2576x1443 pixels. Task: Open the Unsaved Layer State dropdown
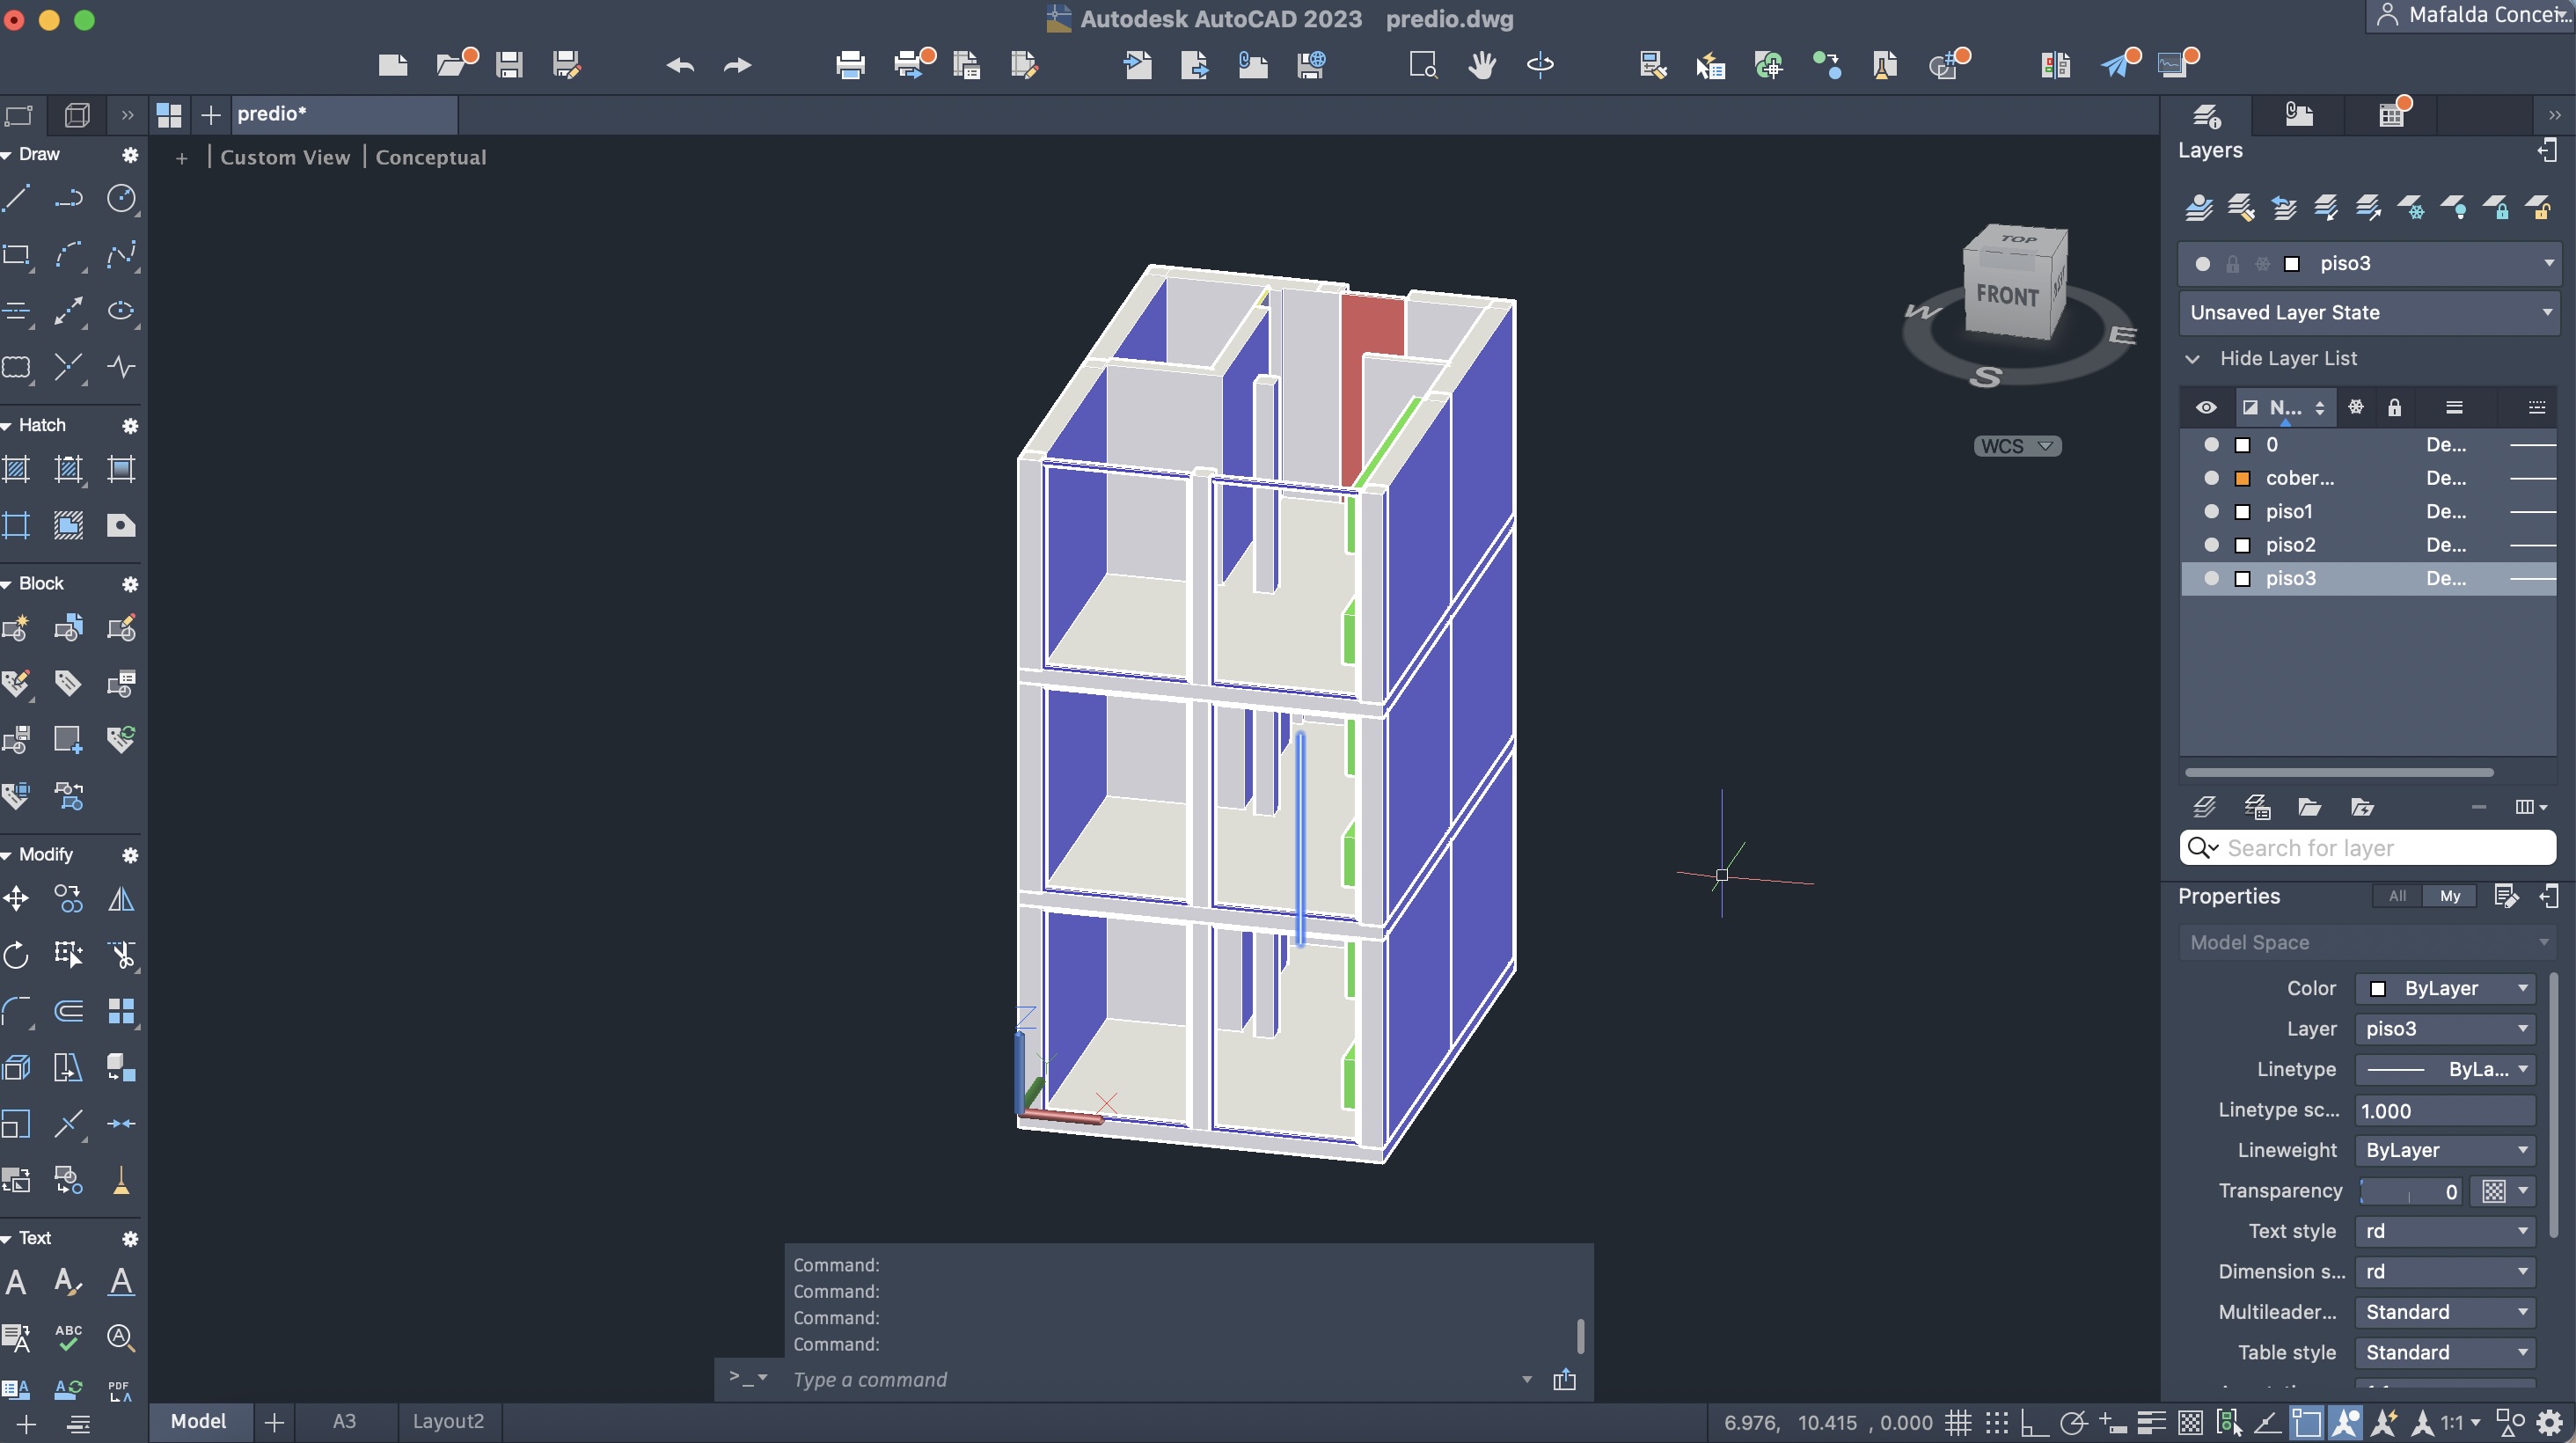point(2369,312)
